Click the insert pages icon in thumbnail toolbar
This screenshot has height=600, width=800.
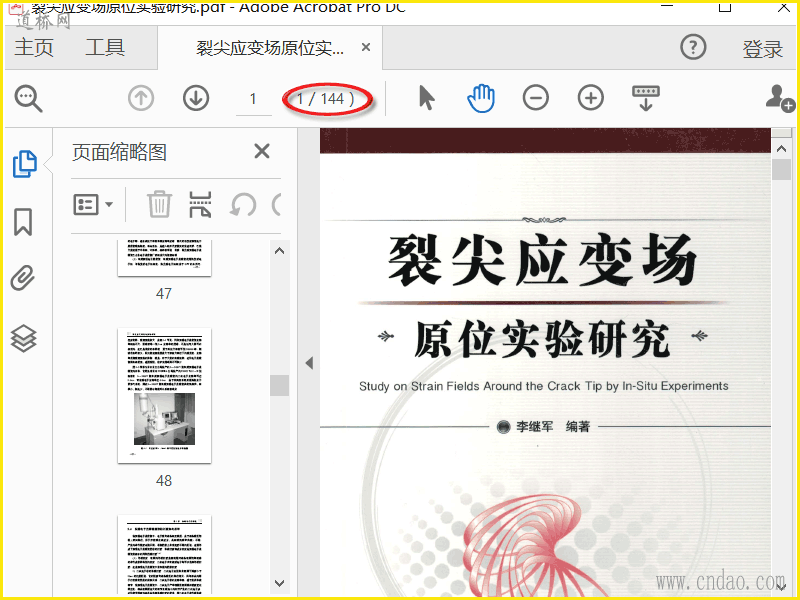pos(201,205)
